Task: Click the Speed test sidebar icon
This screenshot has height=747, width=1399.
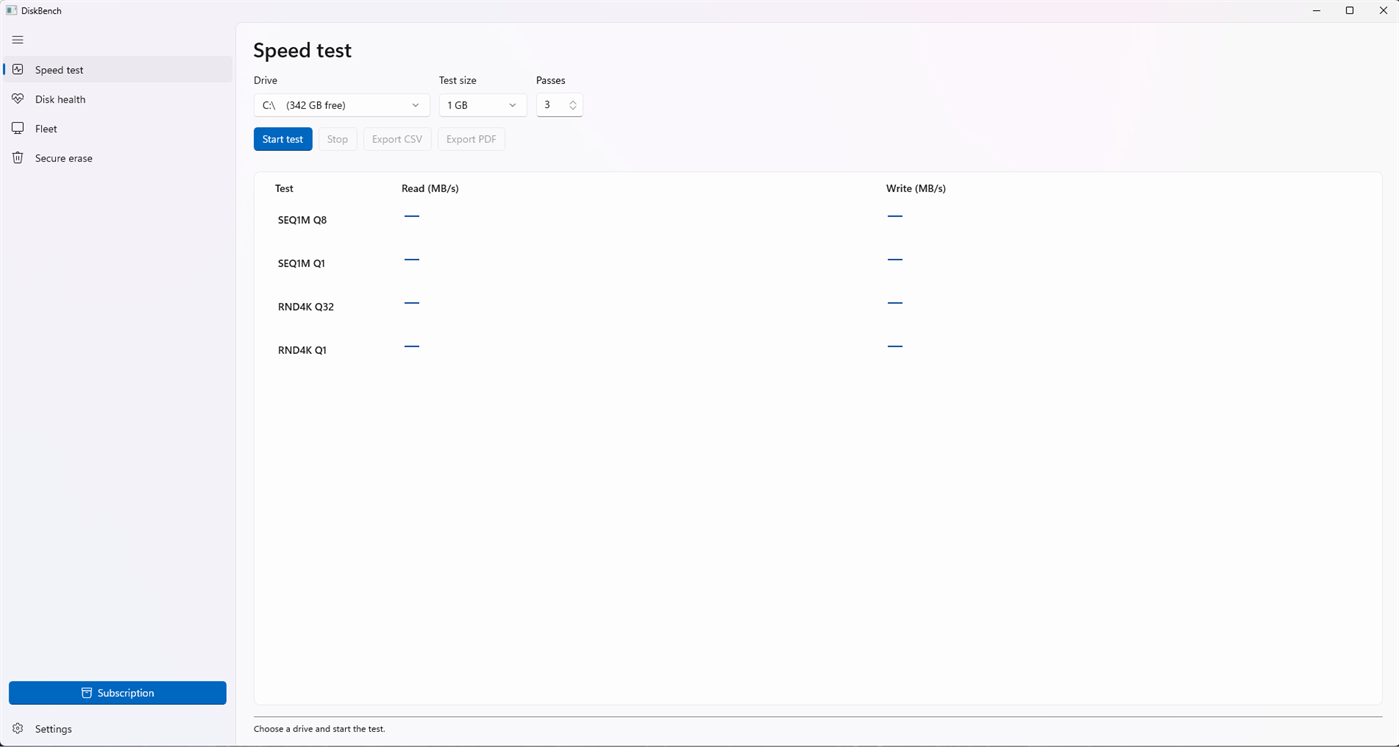Action: pyautogui.click(x=18, y=69)
